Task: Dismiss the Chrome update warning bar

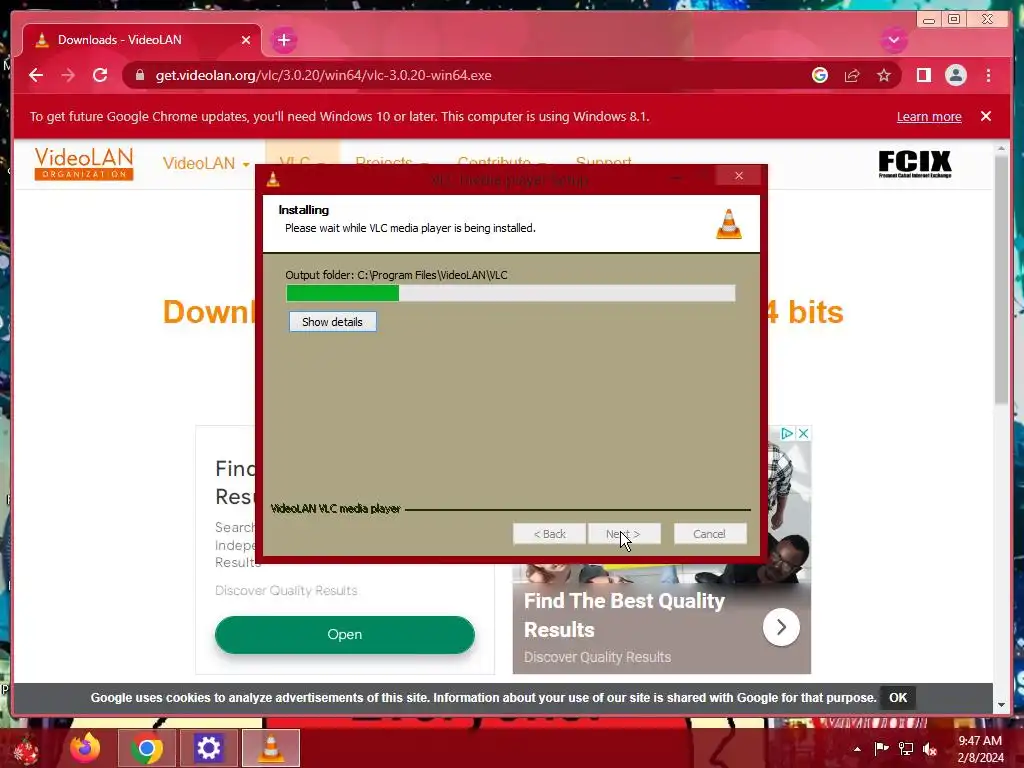Action: (x=985, y=116)
